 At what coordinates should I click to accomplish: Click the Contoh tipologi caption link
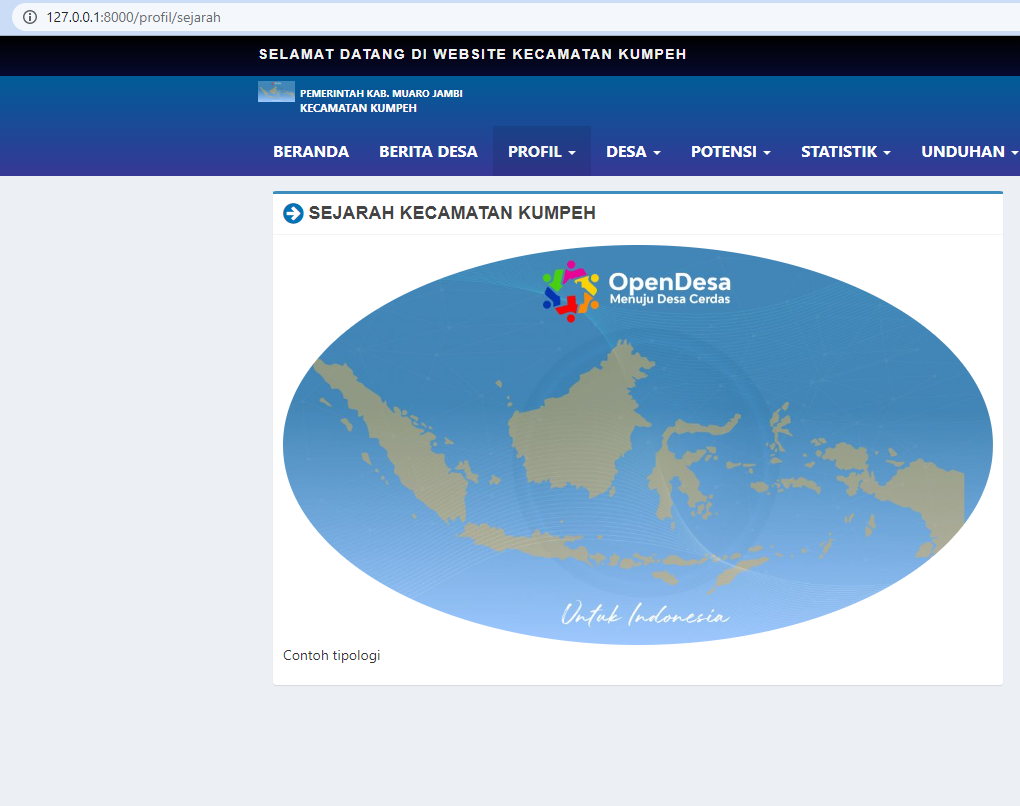click(331, 655)
